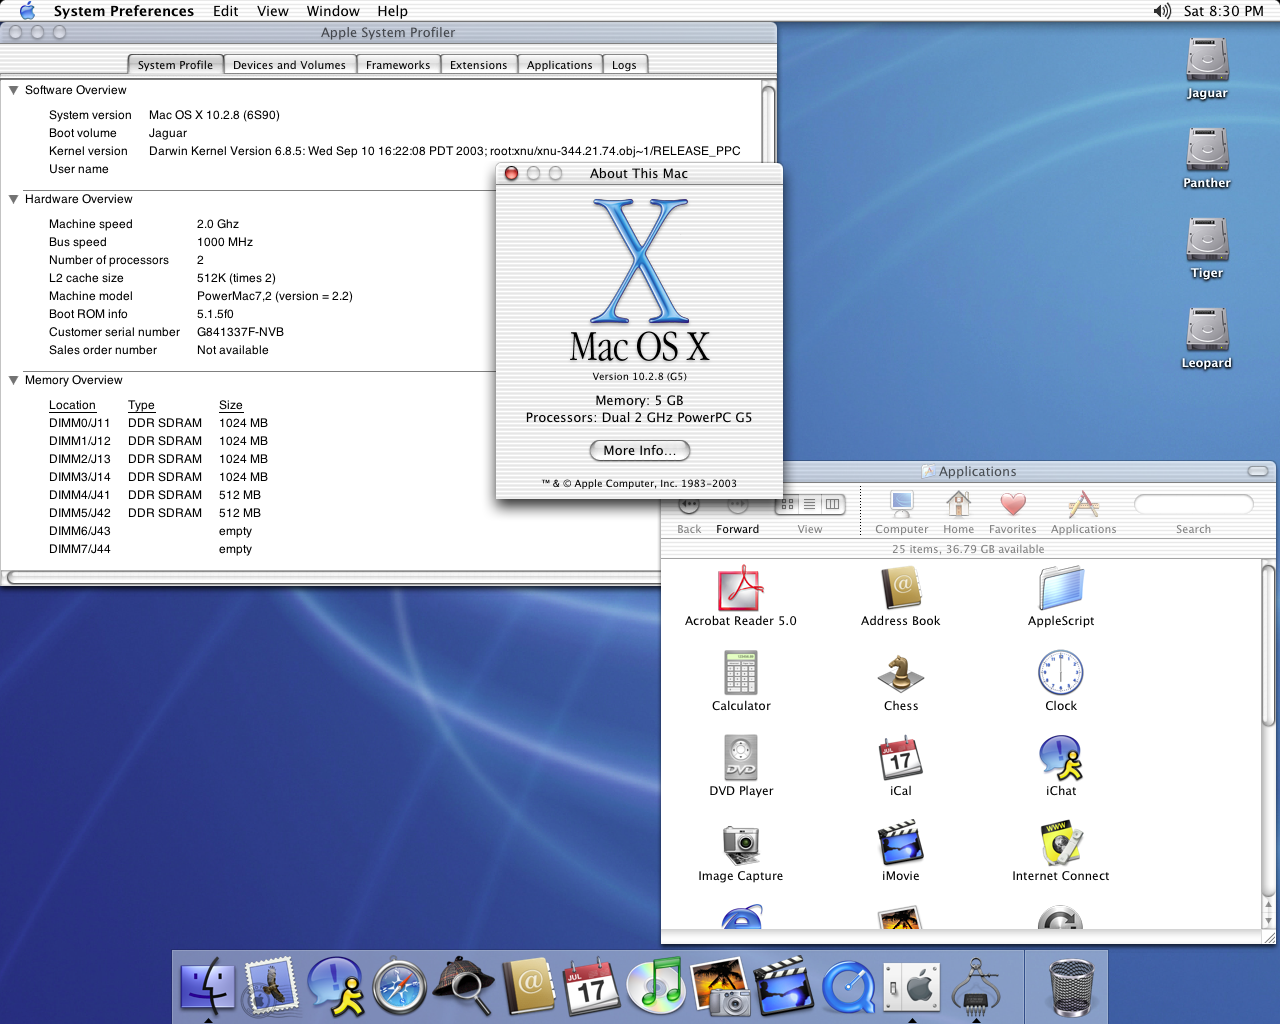Click the Size column header in memory table
Image resolution: width=1280 pixels, height=1024 pixels.
[231, 405]
